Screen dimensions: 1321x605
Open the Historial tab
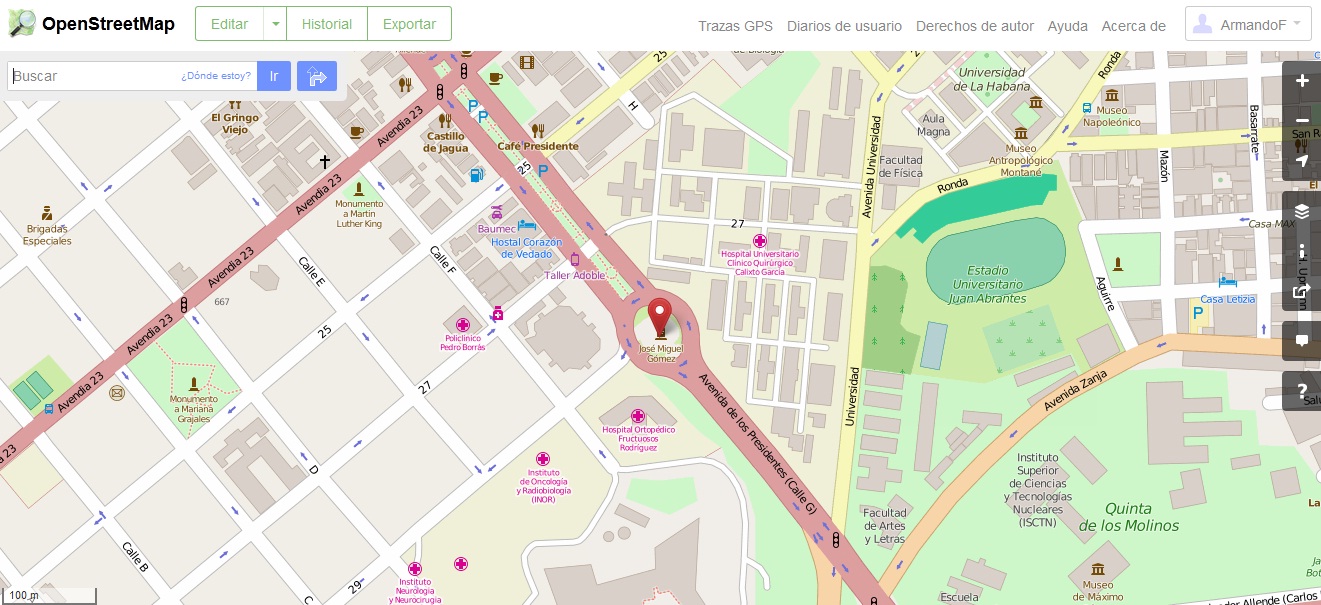click(x=326, y=24)
